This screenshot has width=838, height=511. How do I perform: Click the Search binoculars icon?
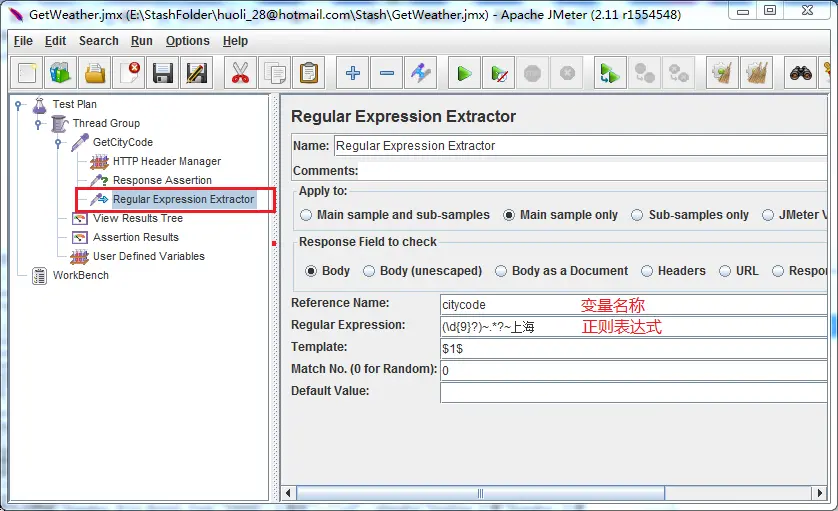801,73
